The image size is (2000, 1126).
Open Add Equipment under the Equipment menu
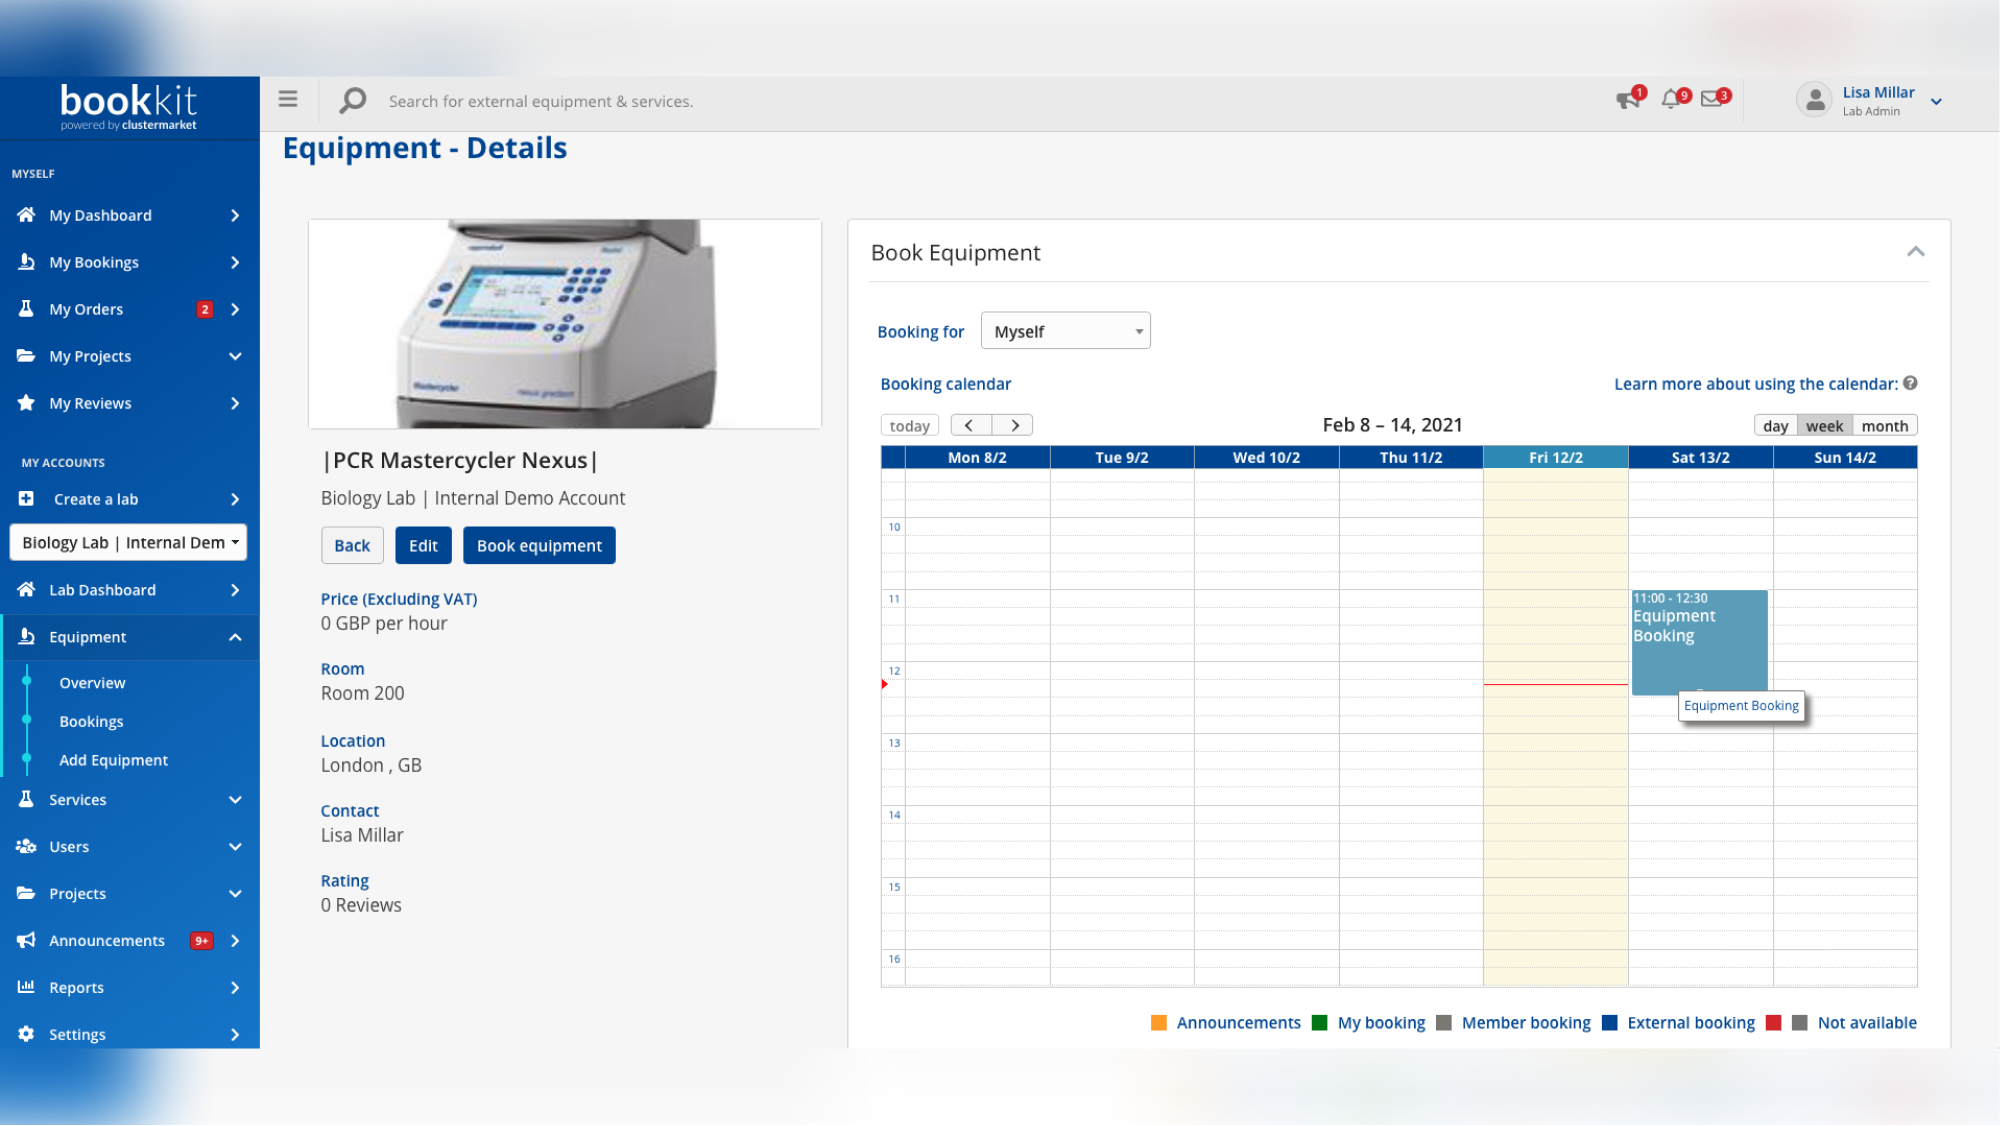[113, 760]
